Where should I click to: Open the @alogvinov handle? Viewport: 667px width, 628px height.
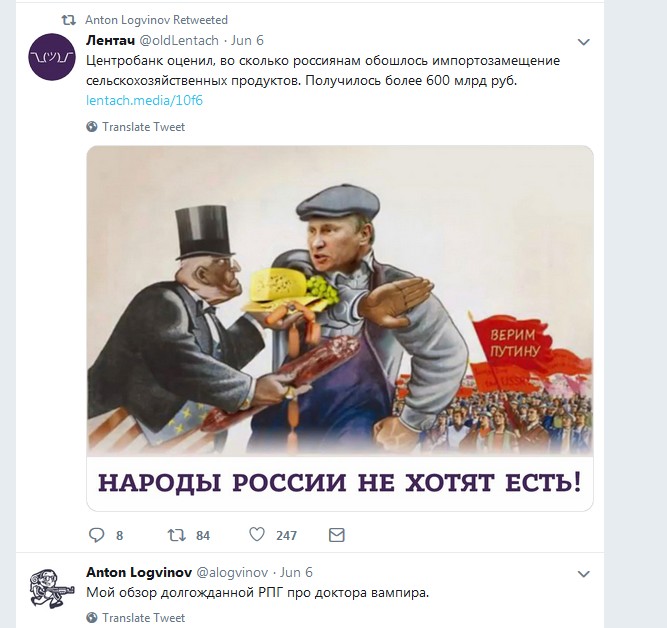click(232, 572)
